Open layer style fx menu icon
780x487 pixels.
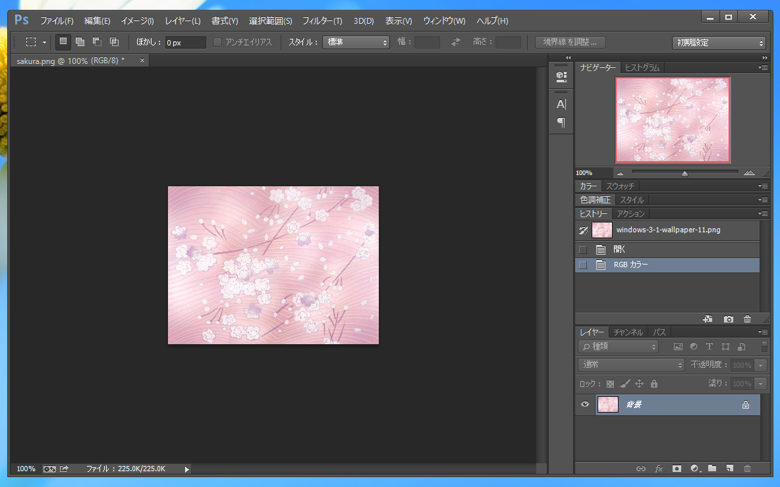pos(659,468)
